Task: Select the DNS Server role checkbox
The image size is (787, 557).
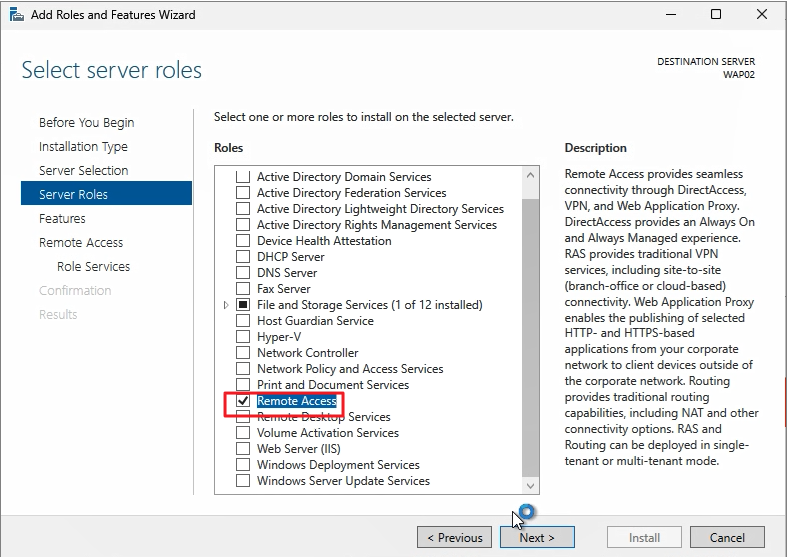Action: [x=243, y=273]
